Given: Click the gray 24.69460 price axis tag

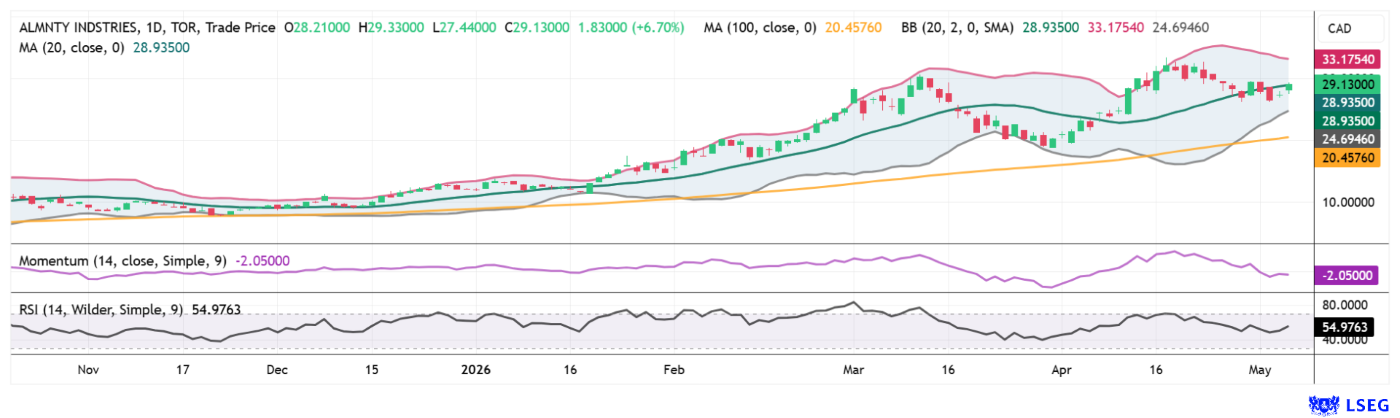Looking at the screenshot, I should tap(1347, 140).
